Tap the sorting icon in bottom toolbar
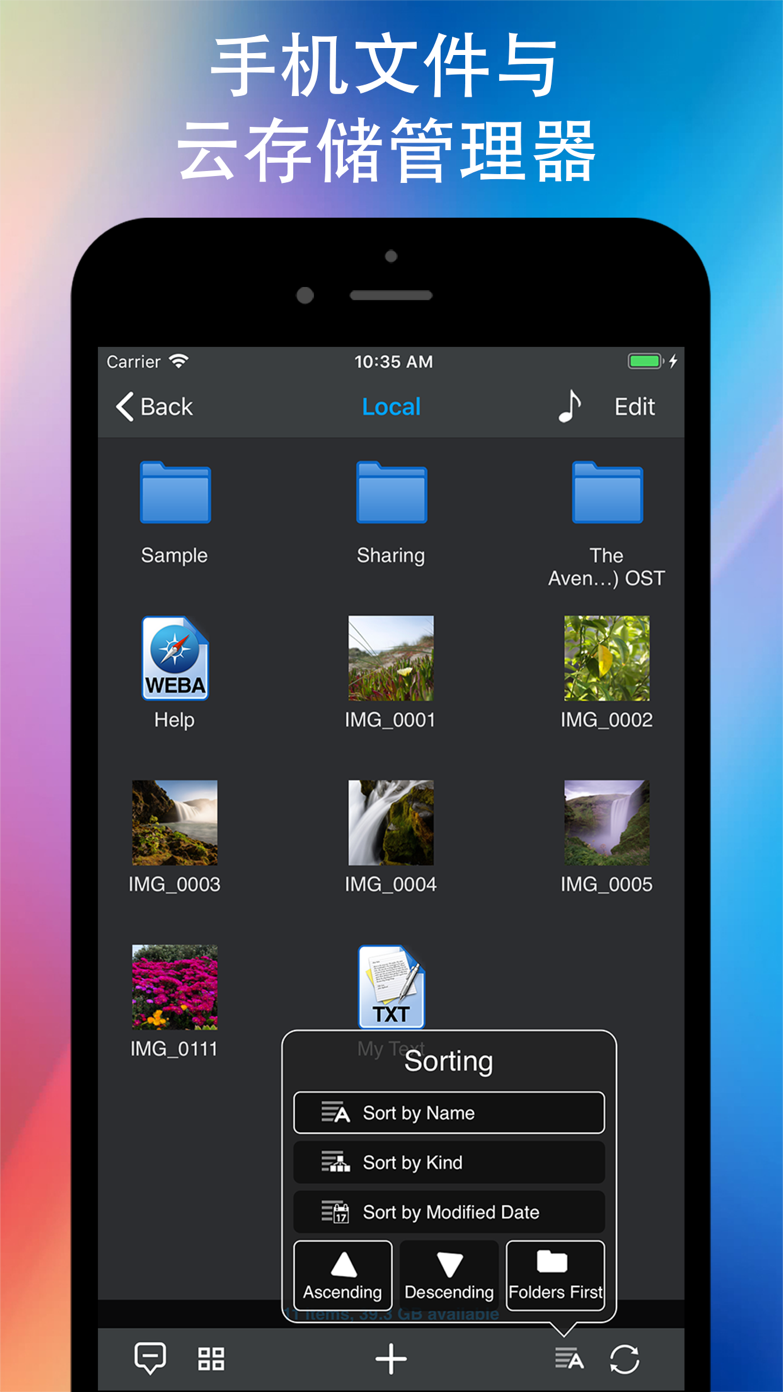Image resolution: width=783 pixels, height=1392 pixels. 569,1358
